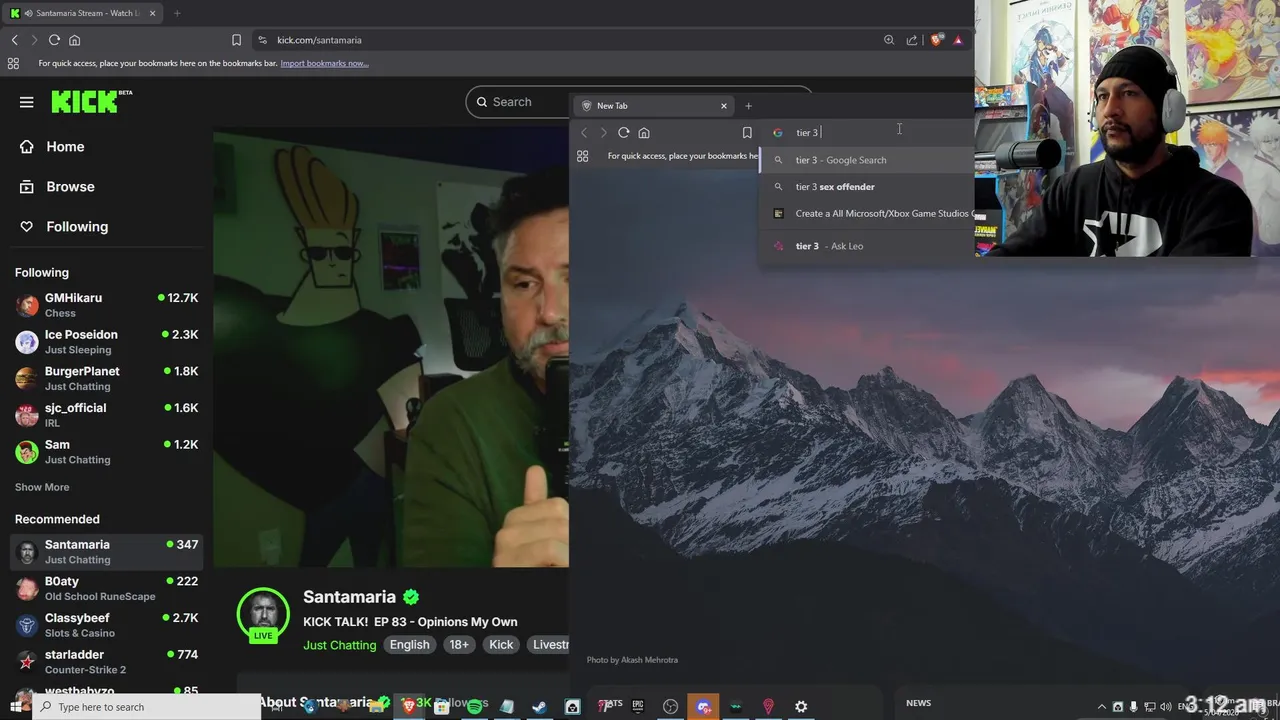This screenshot has height=720, width=1280.
Task: Click the Santamaria live stream video
Action: coord(391,349)
